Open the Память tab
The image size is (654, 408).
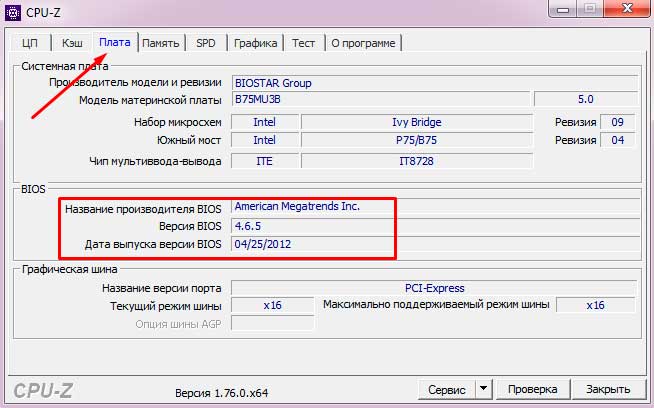click(161, 43)
